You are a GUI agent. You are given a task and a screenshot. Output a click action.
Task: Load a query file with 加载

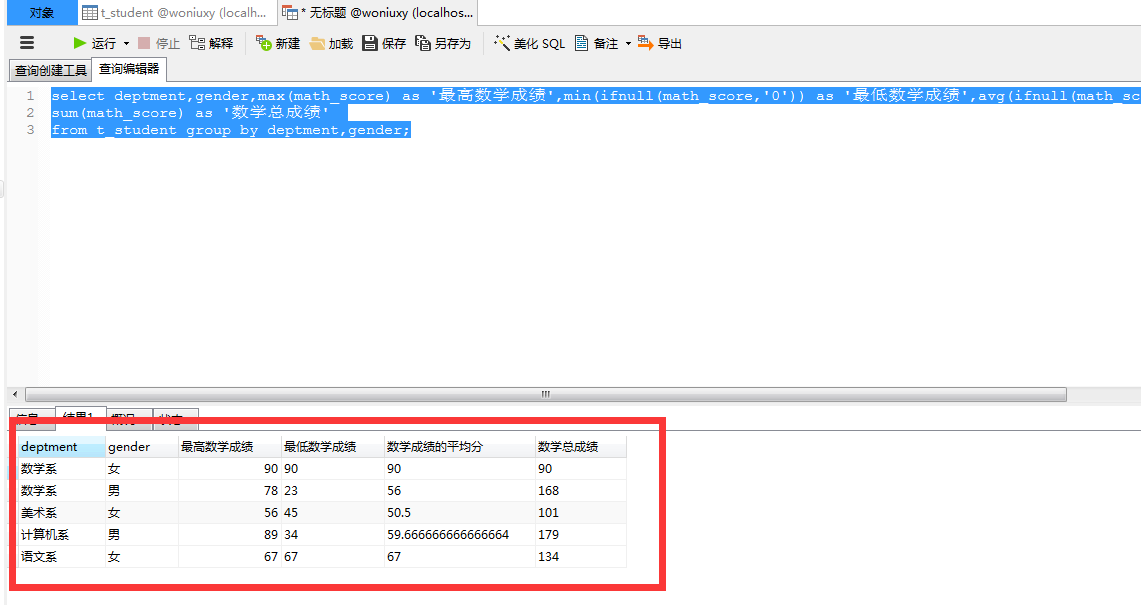tap(331, 44)
